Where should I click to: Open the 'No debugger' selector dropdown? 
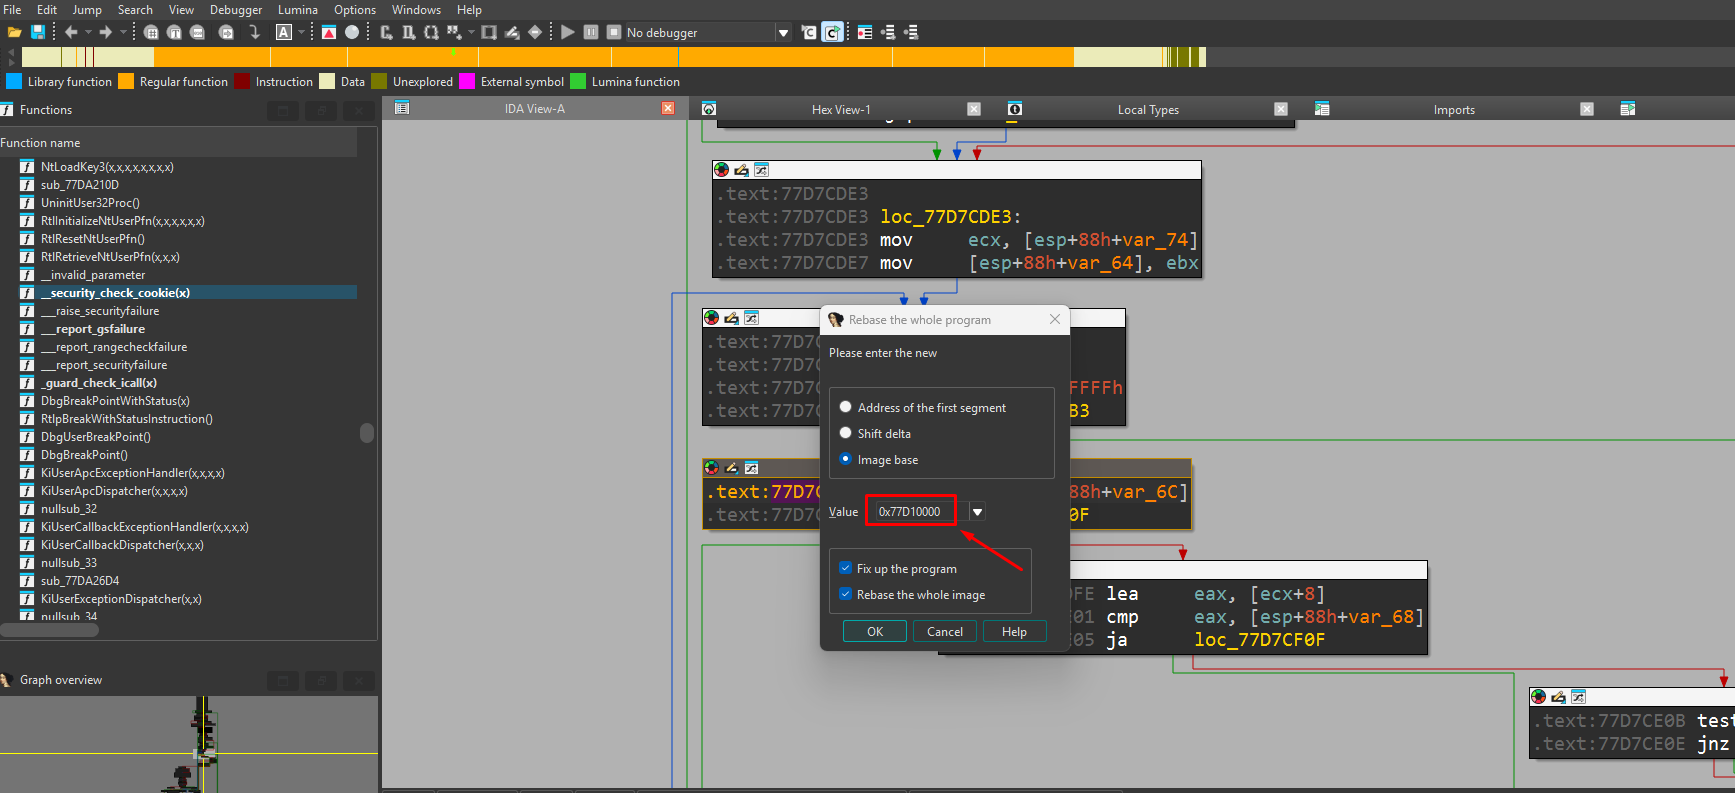pyautogui.click(x=783, y=33)
